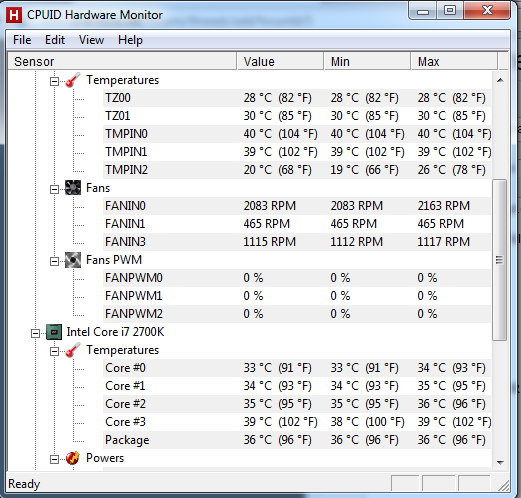
Task: Collapse the Fans tree node
Action: click(54, 189)
